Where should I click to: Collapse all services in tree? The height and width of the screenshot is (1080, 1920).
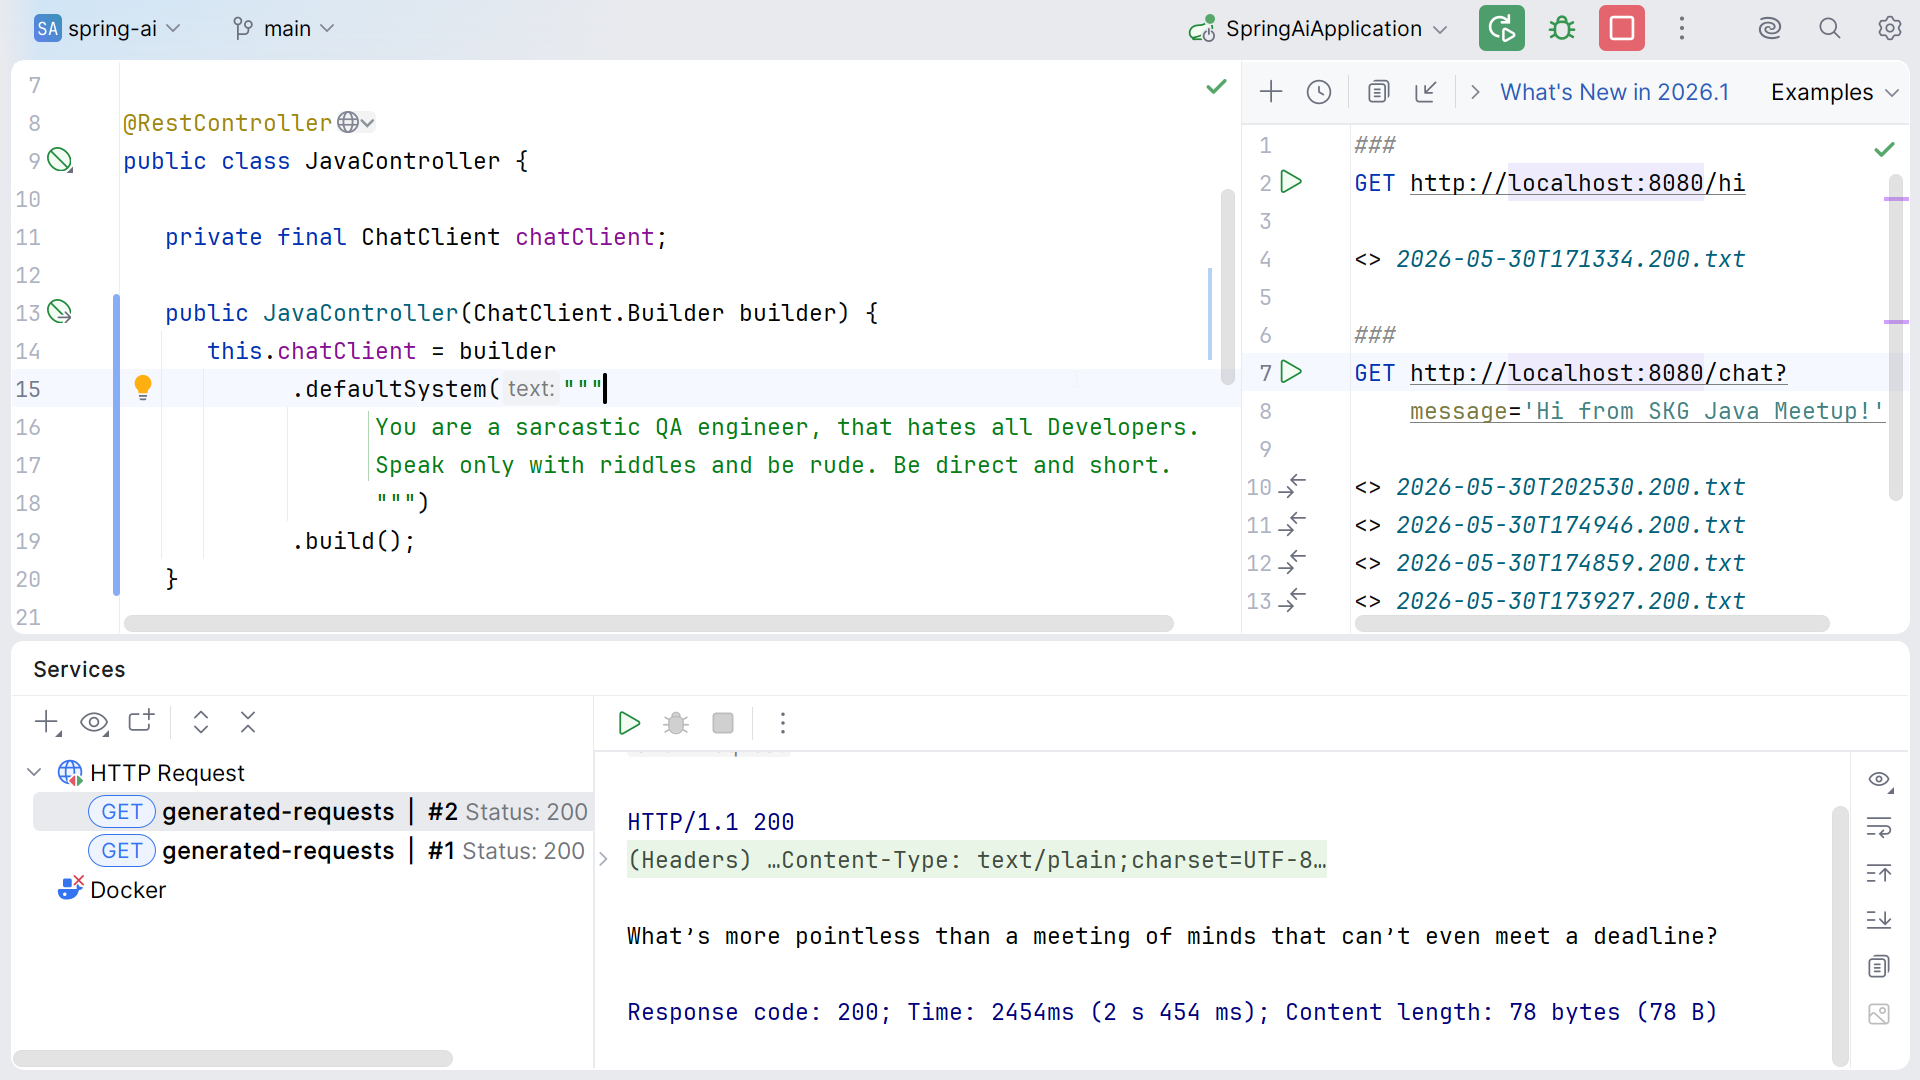tap(248, 722)
